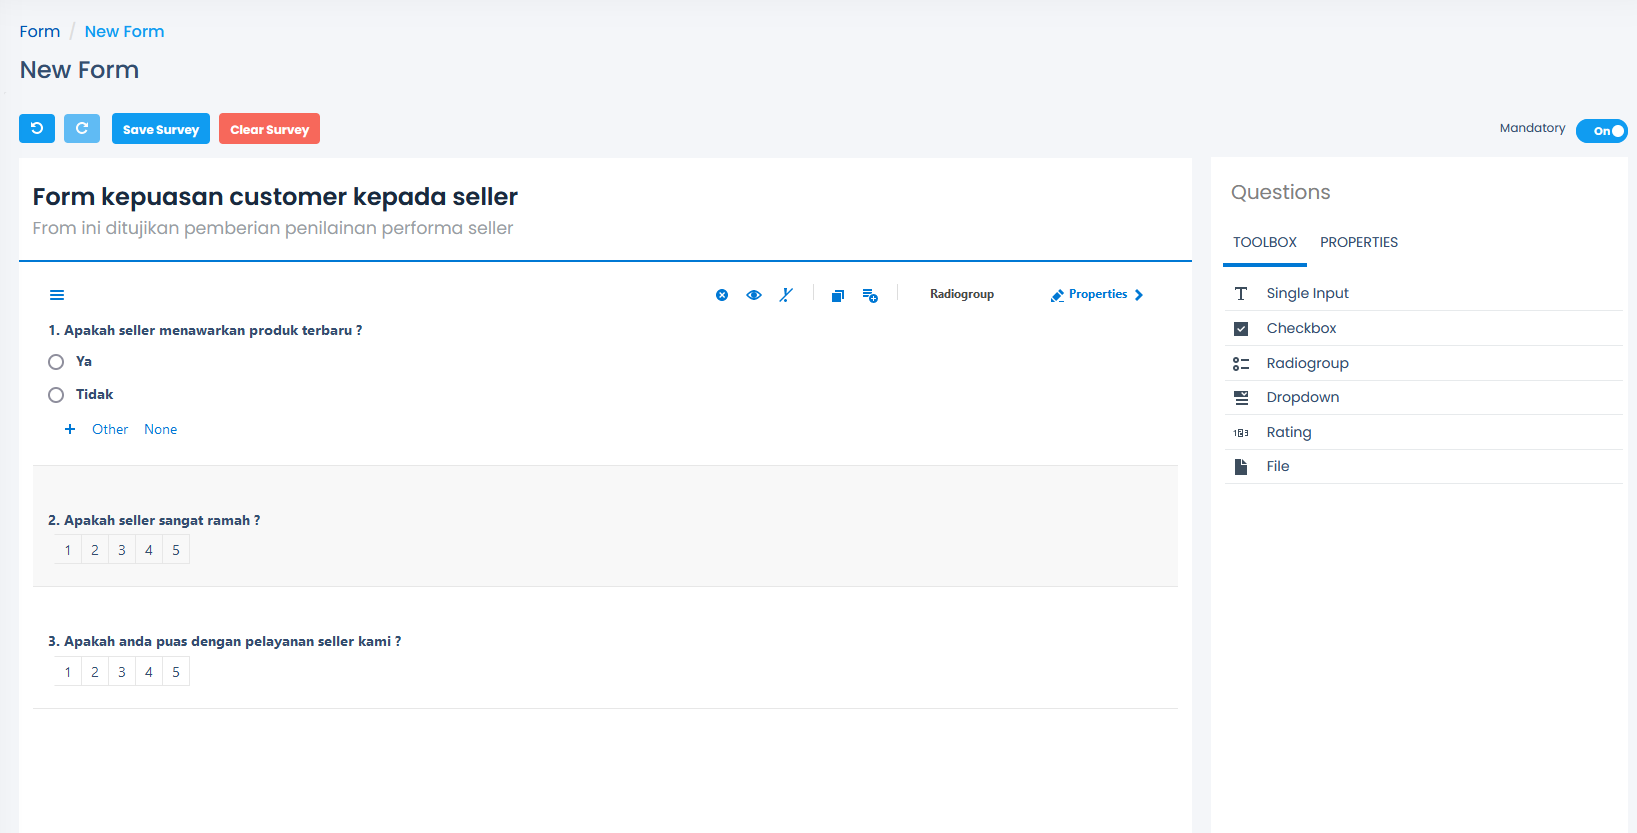Select the File toolbox icon

coord(1241,466)
